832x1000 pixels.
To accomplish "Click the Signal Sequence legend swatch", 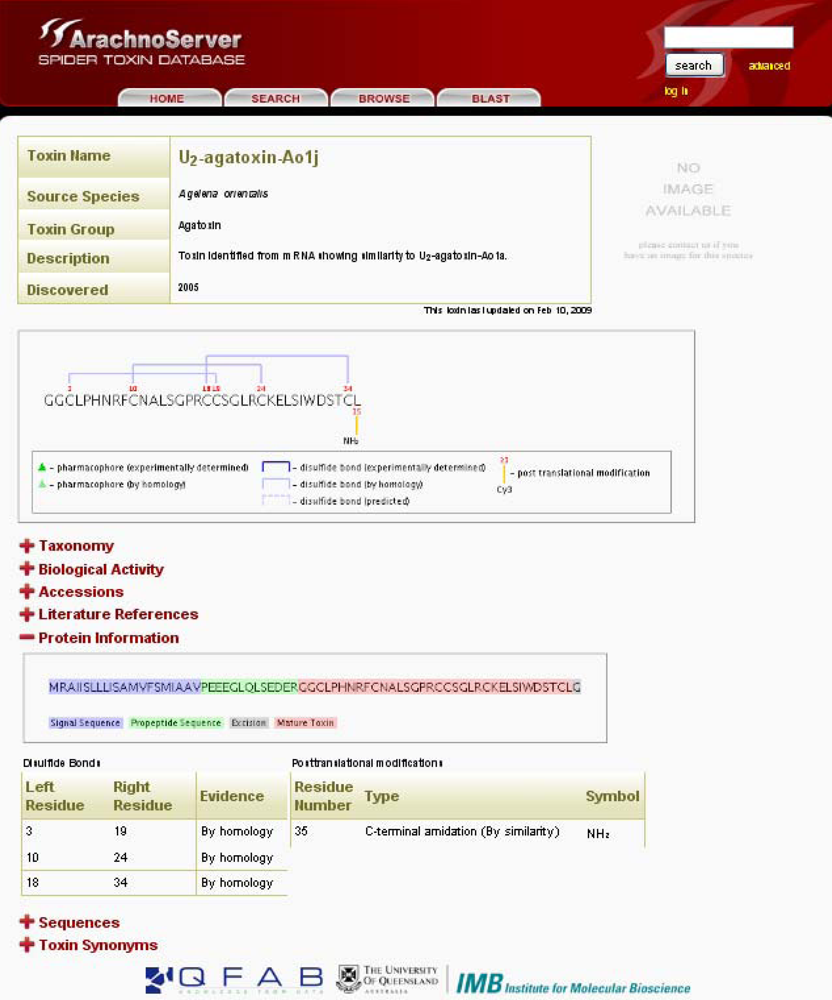I will pos(85,723).
